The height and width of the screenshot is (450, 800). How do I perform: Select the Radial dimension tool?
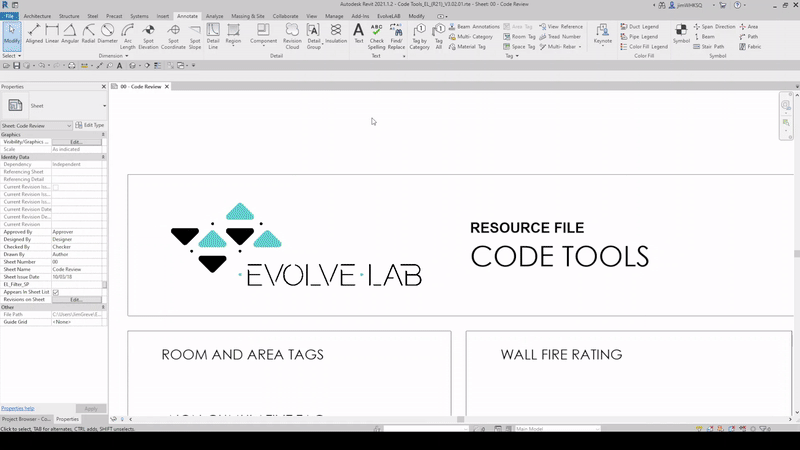[x=88, y=34]
